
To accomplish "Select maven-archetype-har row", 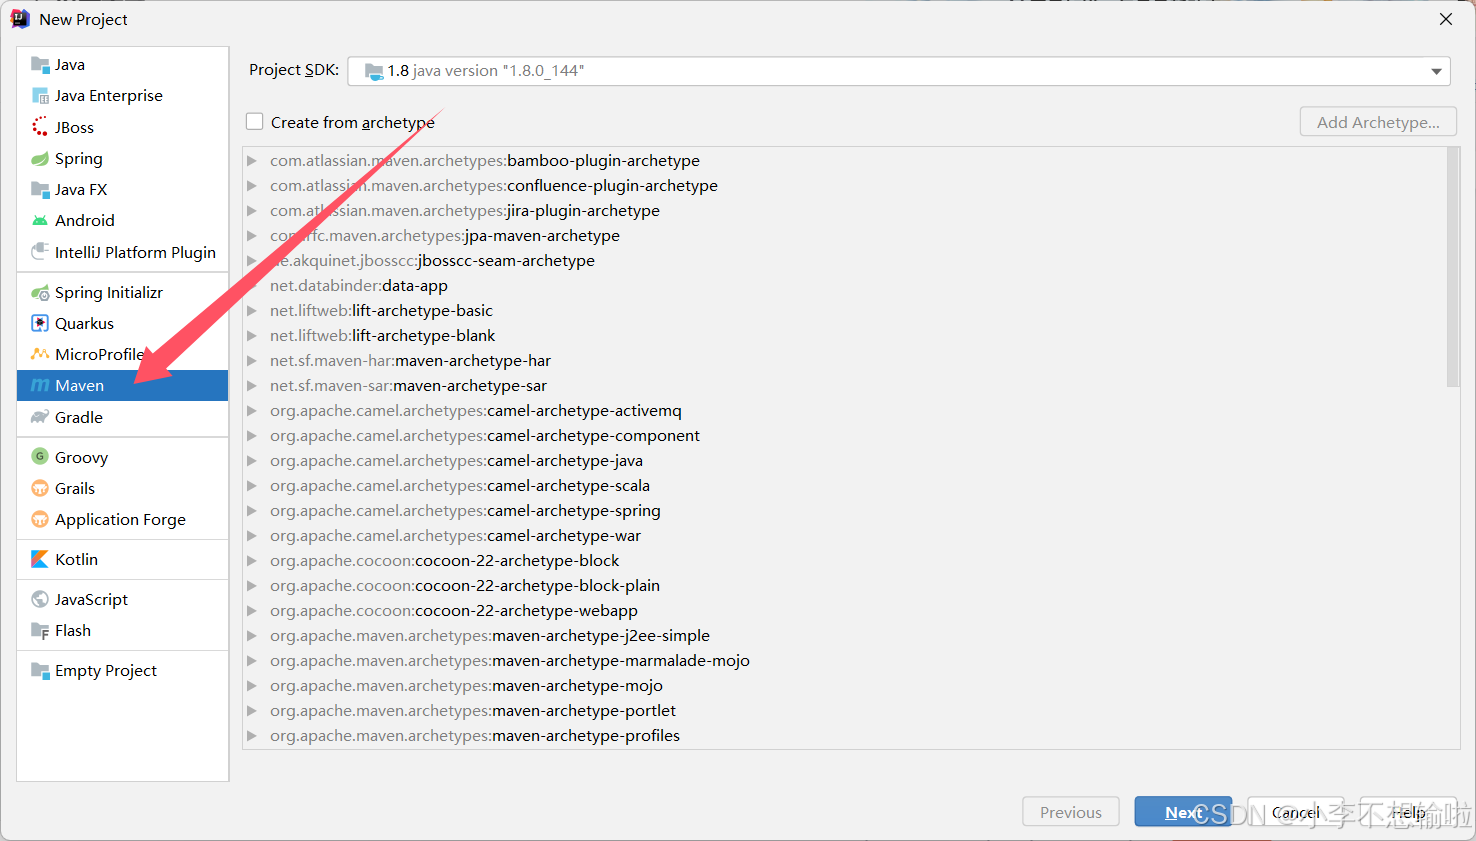I will 845,360.
